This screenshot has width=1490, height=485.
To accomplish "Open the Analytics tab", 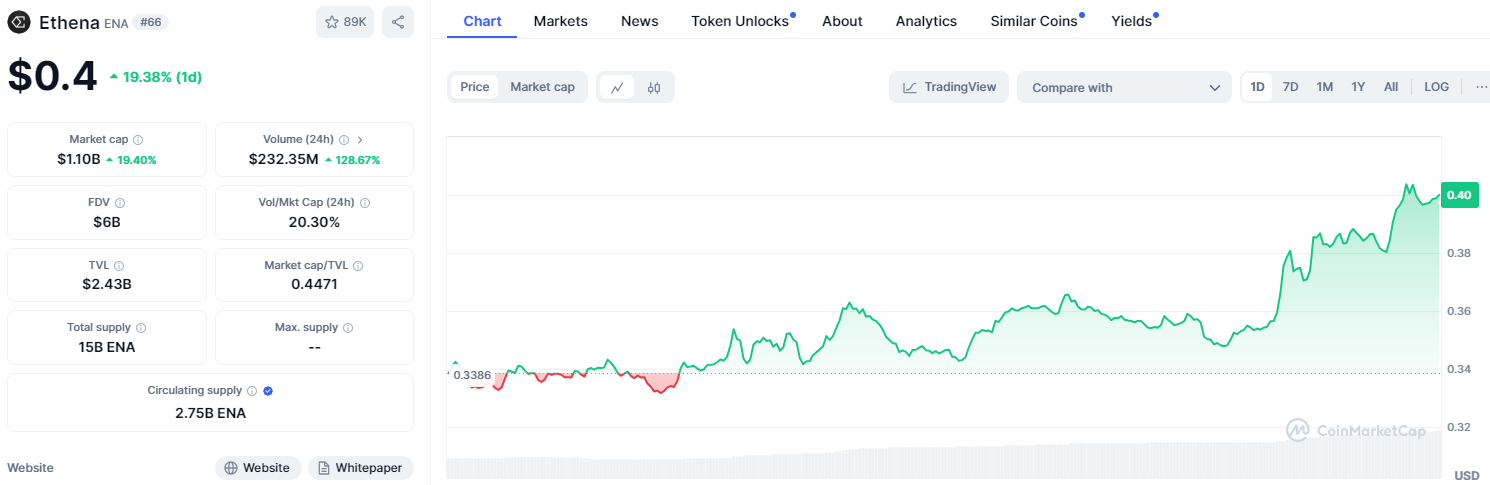I will click(926, 21).
